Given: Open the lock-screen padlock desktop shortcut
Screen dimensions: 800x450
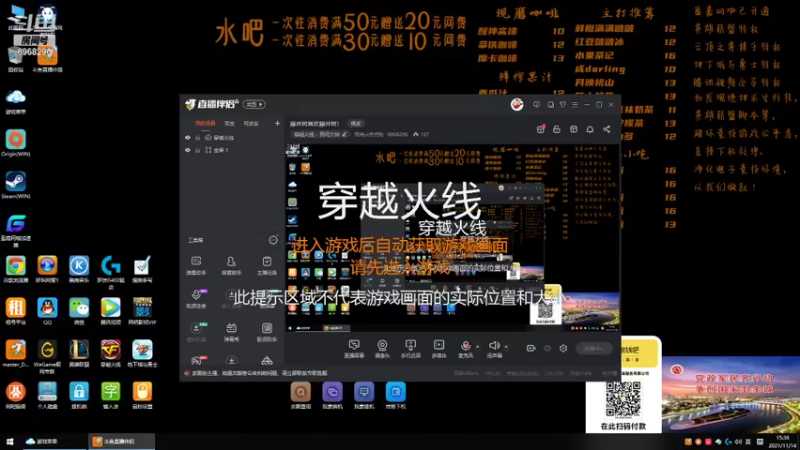Looking at the screenshot, I should [79, 395].
